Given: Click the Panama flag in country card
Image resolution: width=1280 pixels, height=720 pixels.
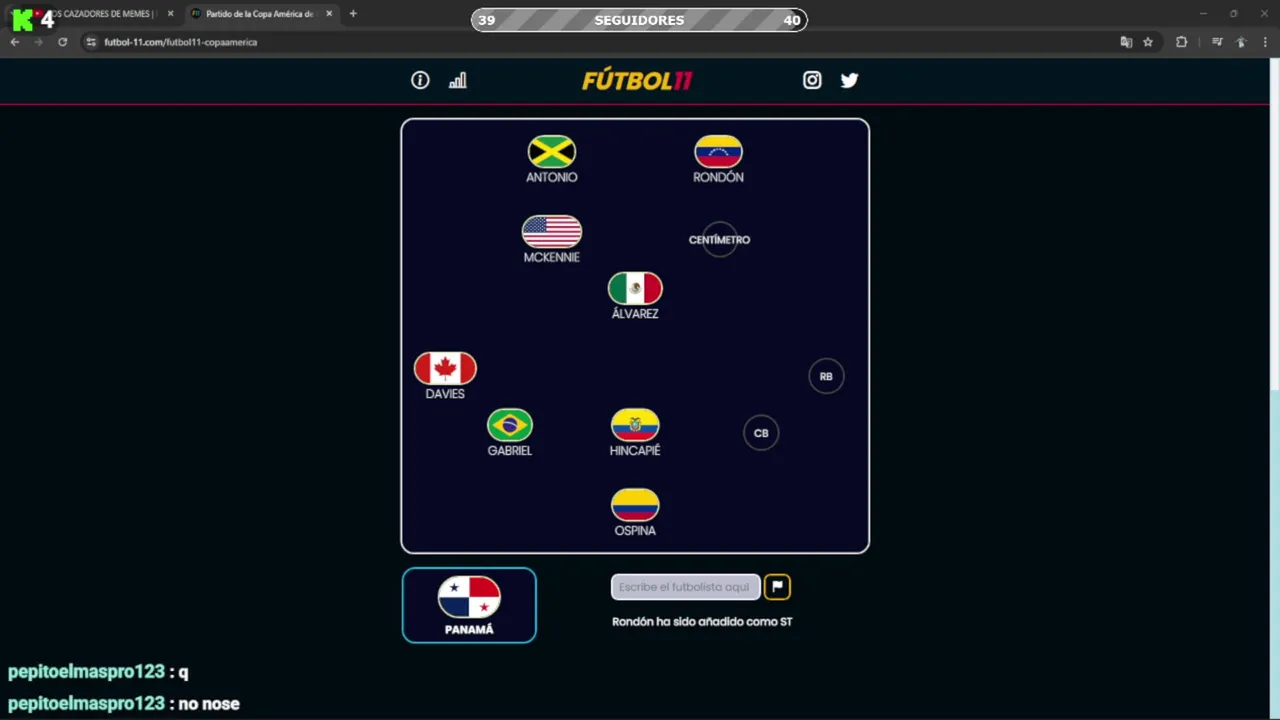Looking at the screenshot, I should tap(469, 597).
